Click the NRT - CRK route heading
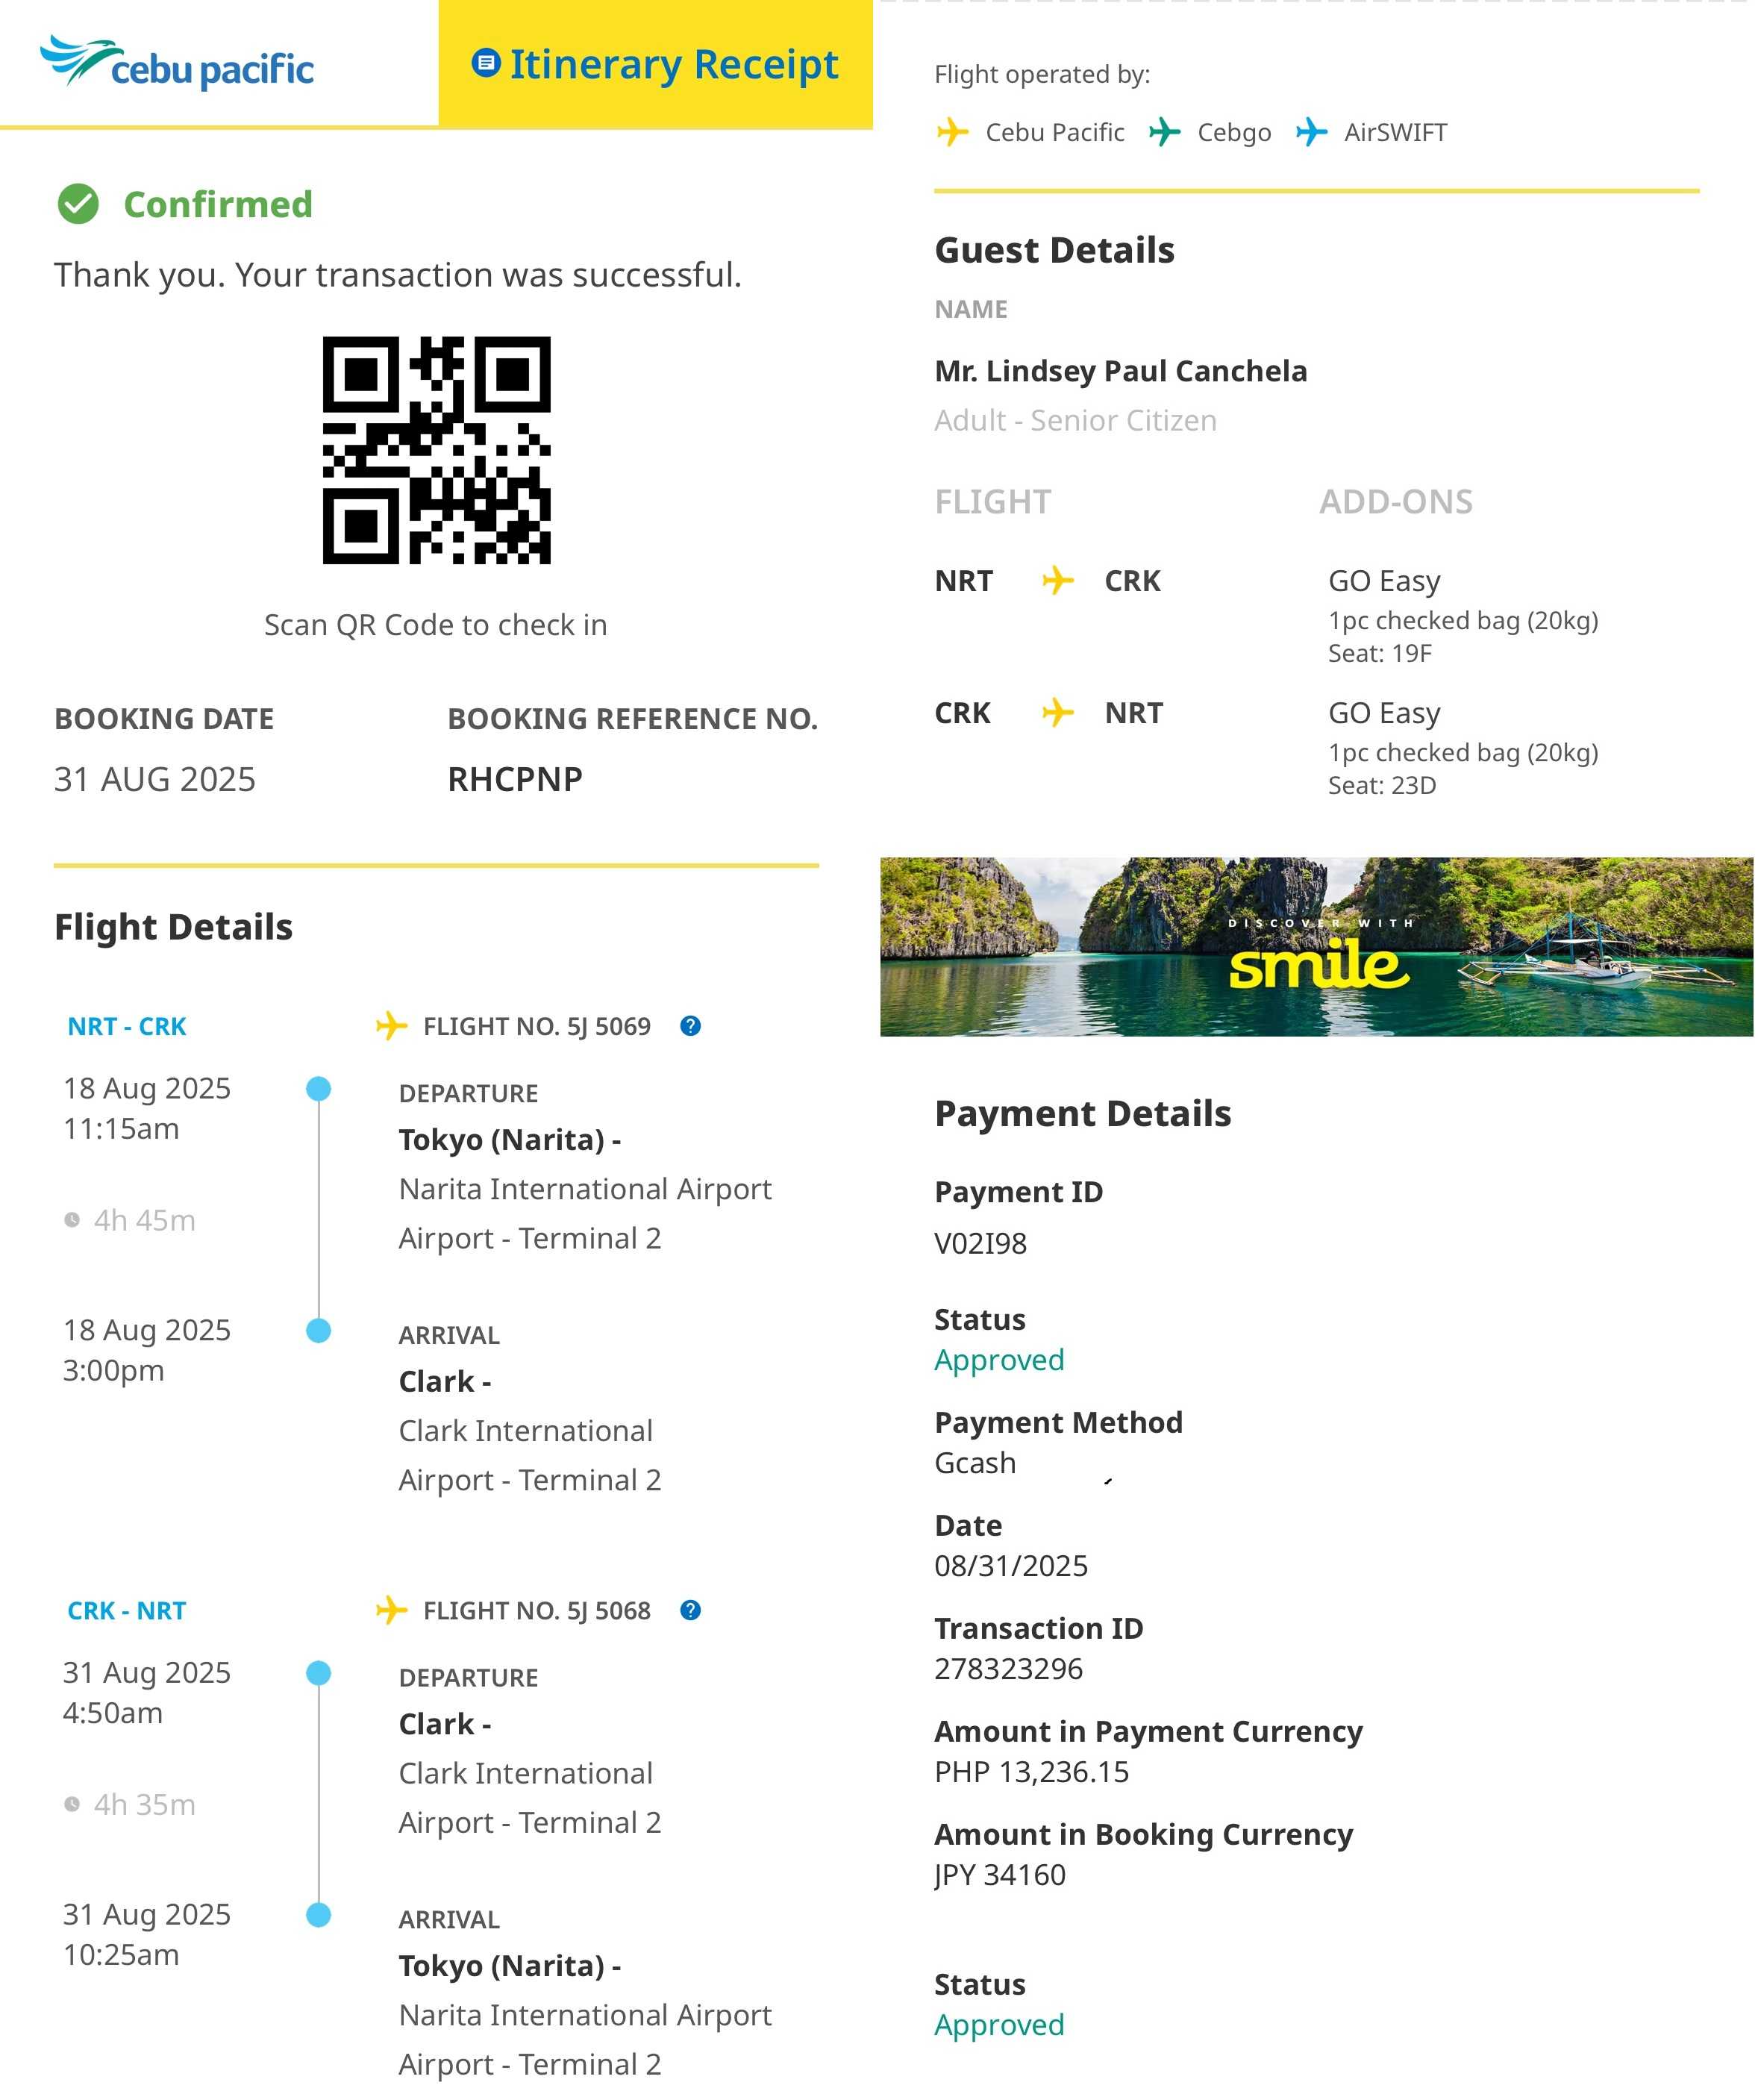1758x2100 pixels. (127, 1026)
